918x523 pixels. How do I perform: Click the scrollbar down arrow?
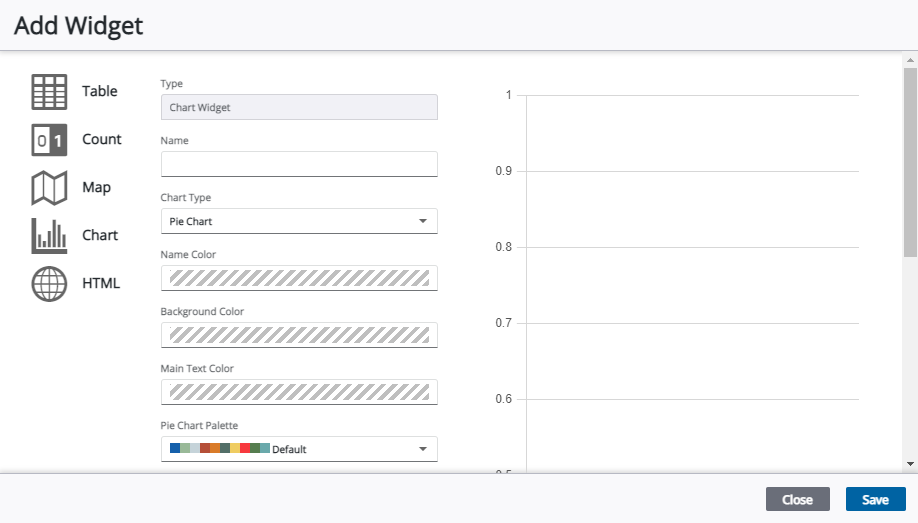click(x=909, y=464)
